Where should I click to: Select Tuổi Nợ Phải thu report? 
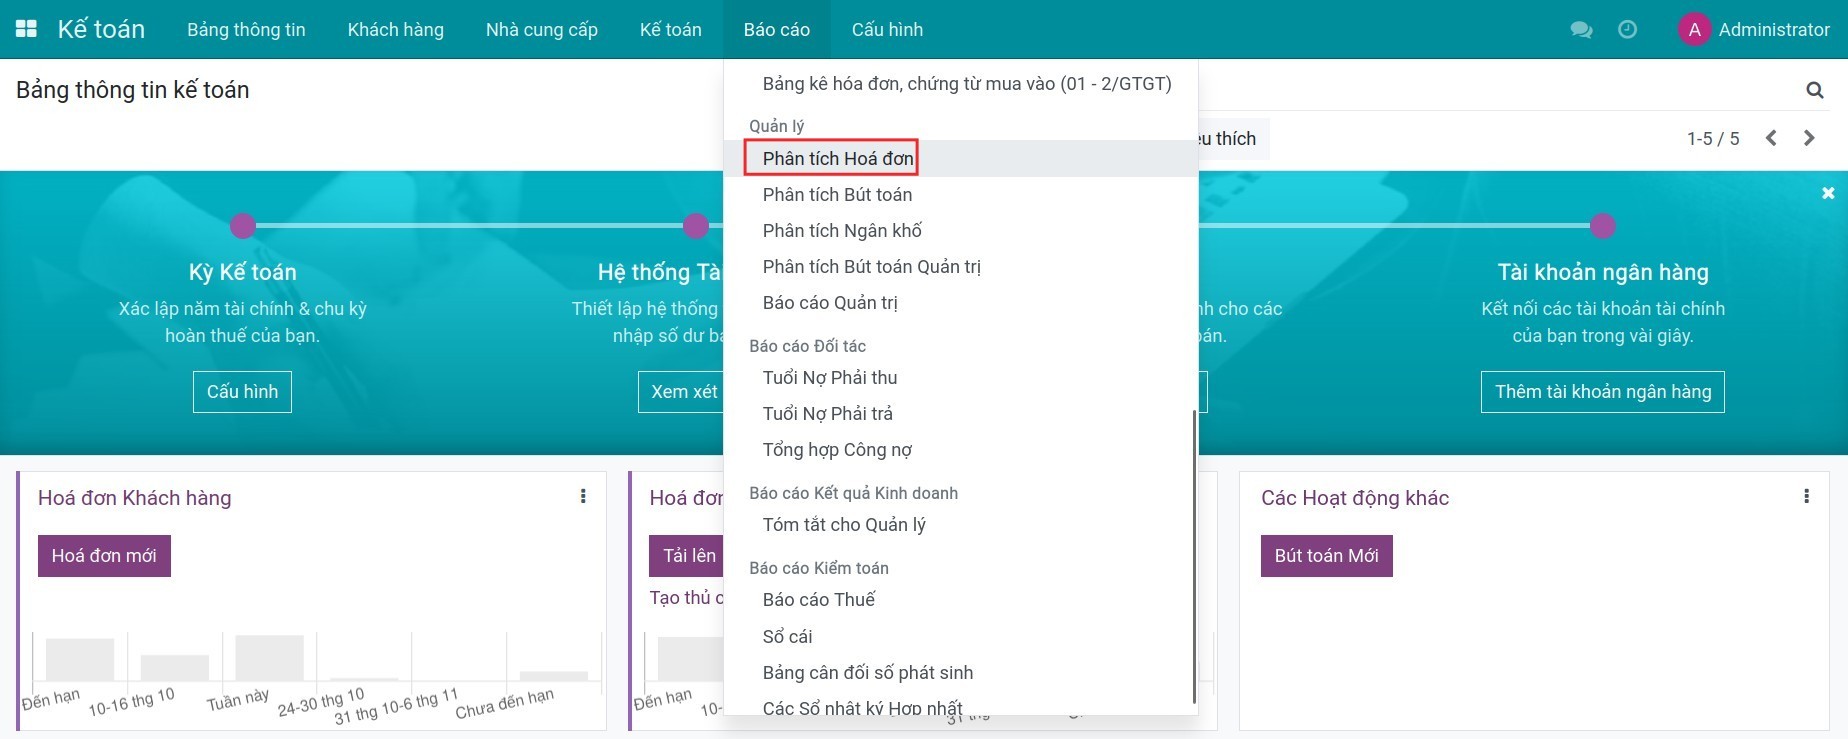point(829,377)
